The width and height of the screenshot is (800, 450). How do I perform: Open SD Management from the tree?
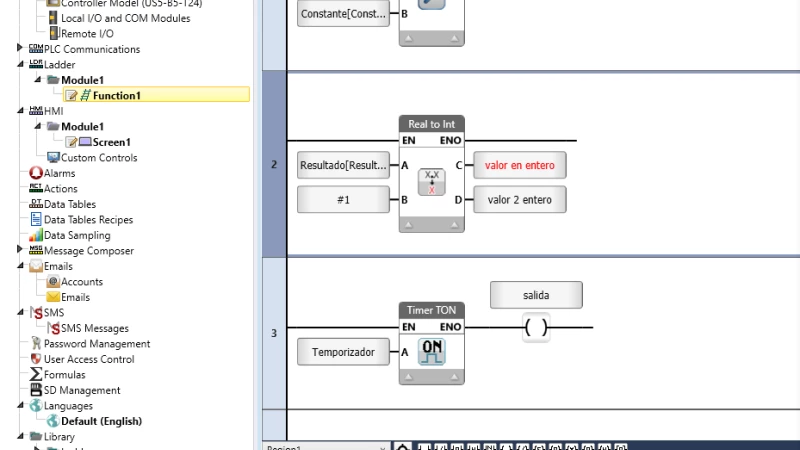point(81,390)
